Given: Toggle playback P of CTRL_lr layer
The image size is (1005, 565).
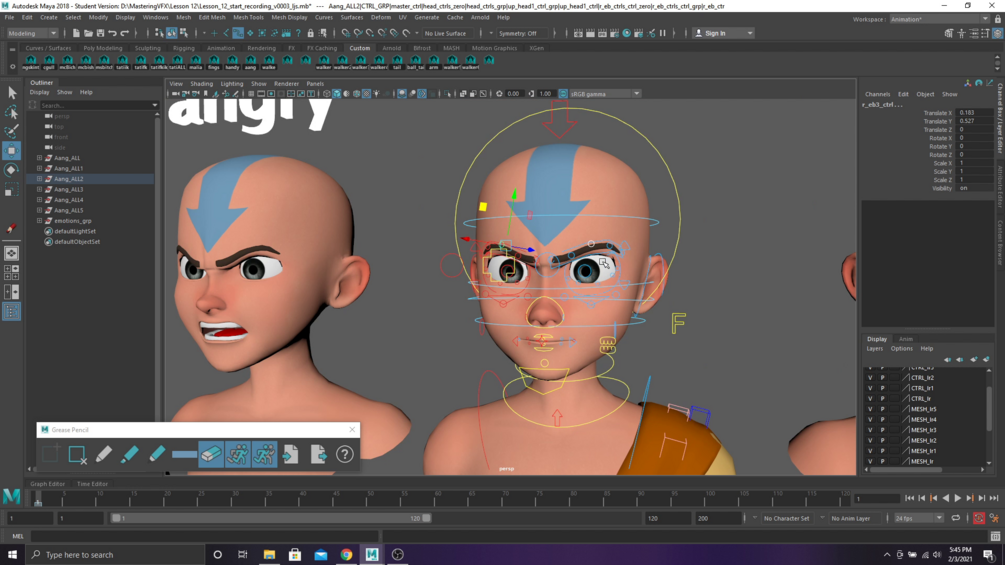Looking at the screenshot, I should pos(882,398).
